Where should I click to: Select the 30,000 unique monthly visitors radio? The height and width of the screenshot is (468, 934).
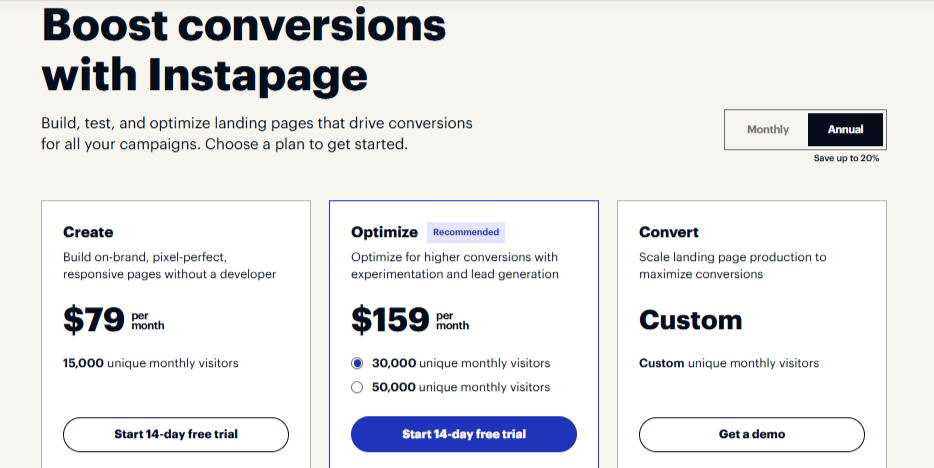click(357, 363)
